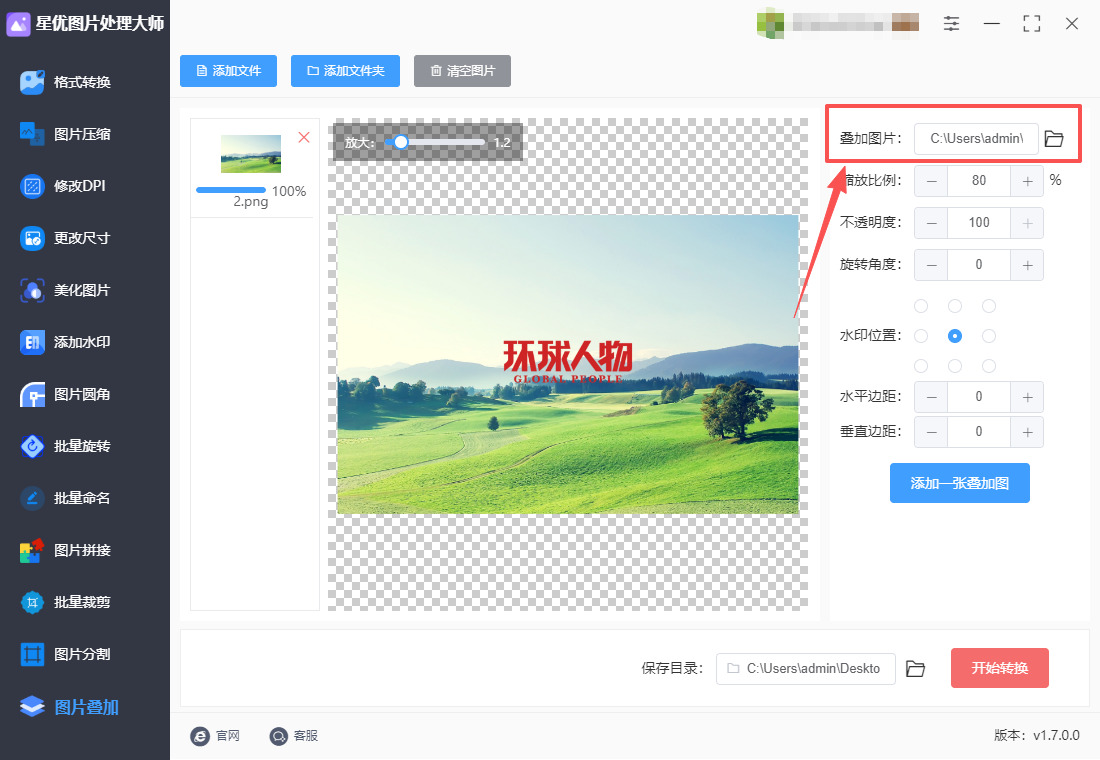This screenshot has height=760, width=1100.
Task: Increase 不透明度 opacity with plus
Action: click(x=1027, y=223)
